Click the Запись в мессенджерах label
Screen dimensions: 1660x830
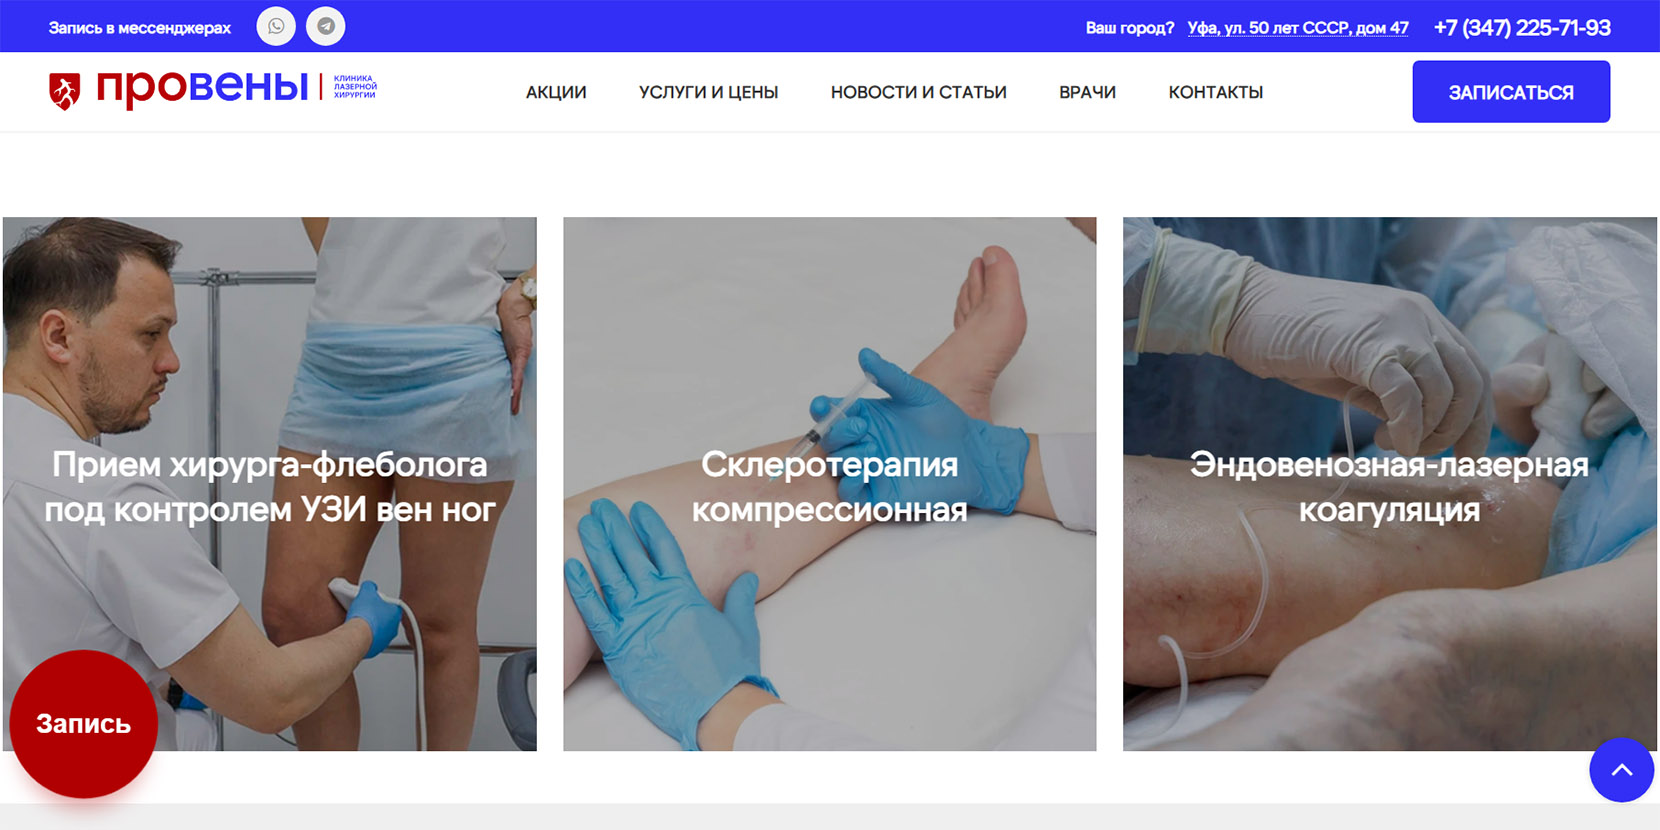(x=140, y=28)
